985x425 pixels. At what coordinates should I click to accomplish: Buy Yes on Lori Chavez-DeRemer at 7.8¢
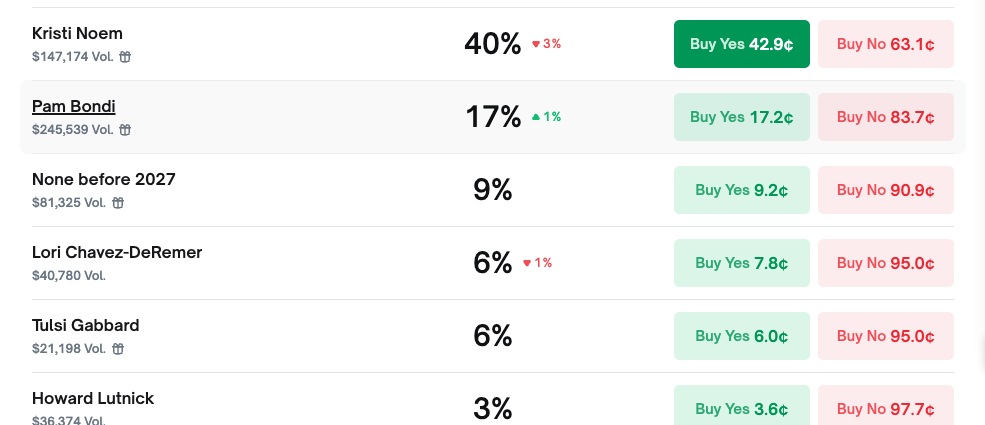pos(741,263)
